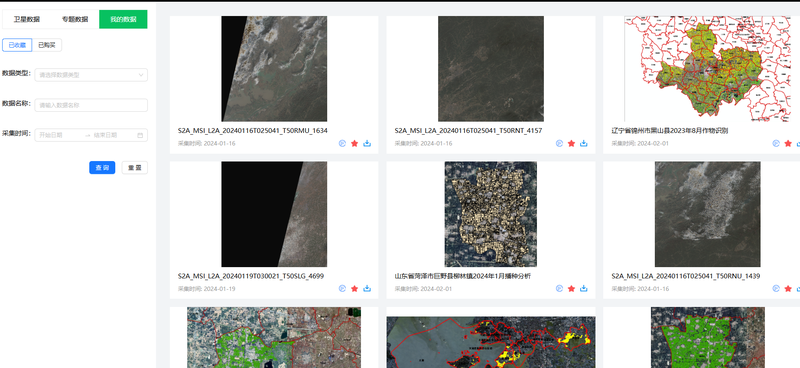Open the 开始日期 date picker
This screenshot has width=800, height=368.
pos(58,135)
